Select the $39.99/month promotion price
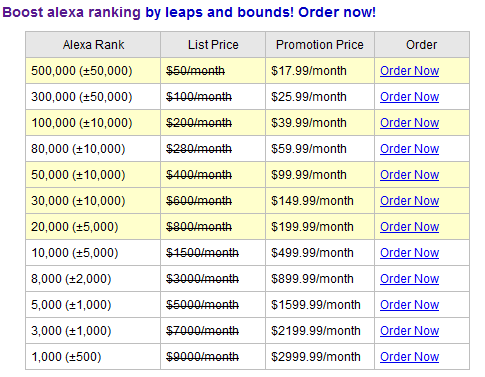Screen dimensions: 485x377 (x=309, y=123)
